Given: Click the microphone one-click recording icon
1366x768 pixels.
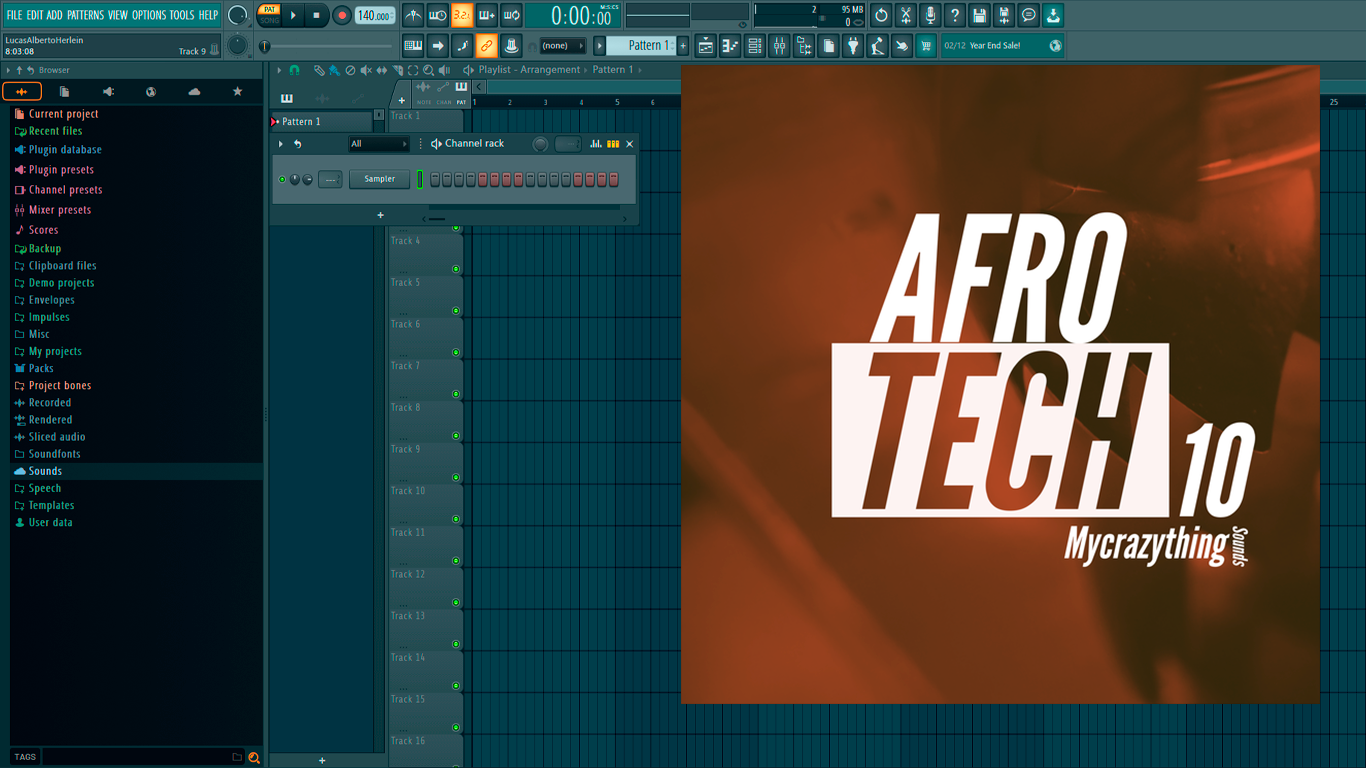Looking at the screenshot, I should [931, 15].
